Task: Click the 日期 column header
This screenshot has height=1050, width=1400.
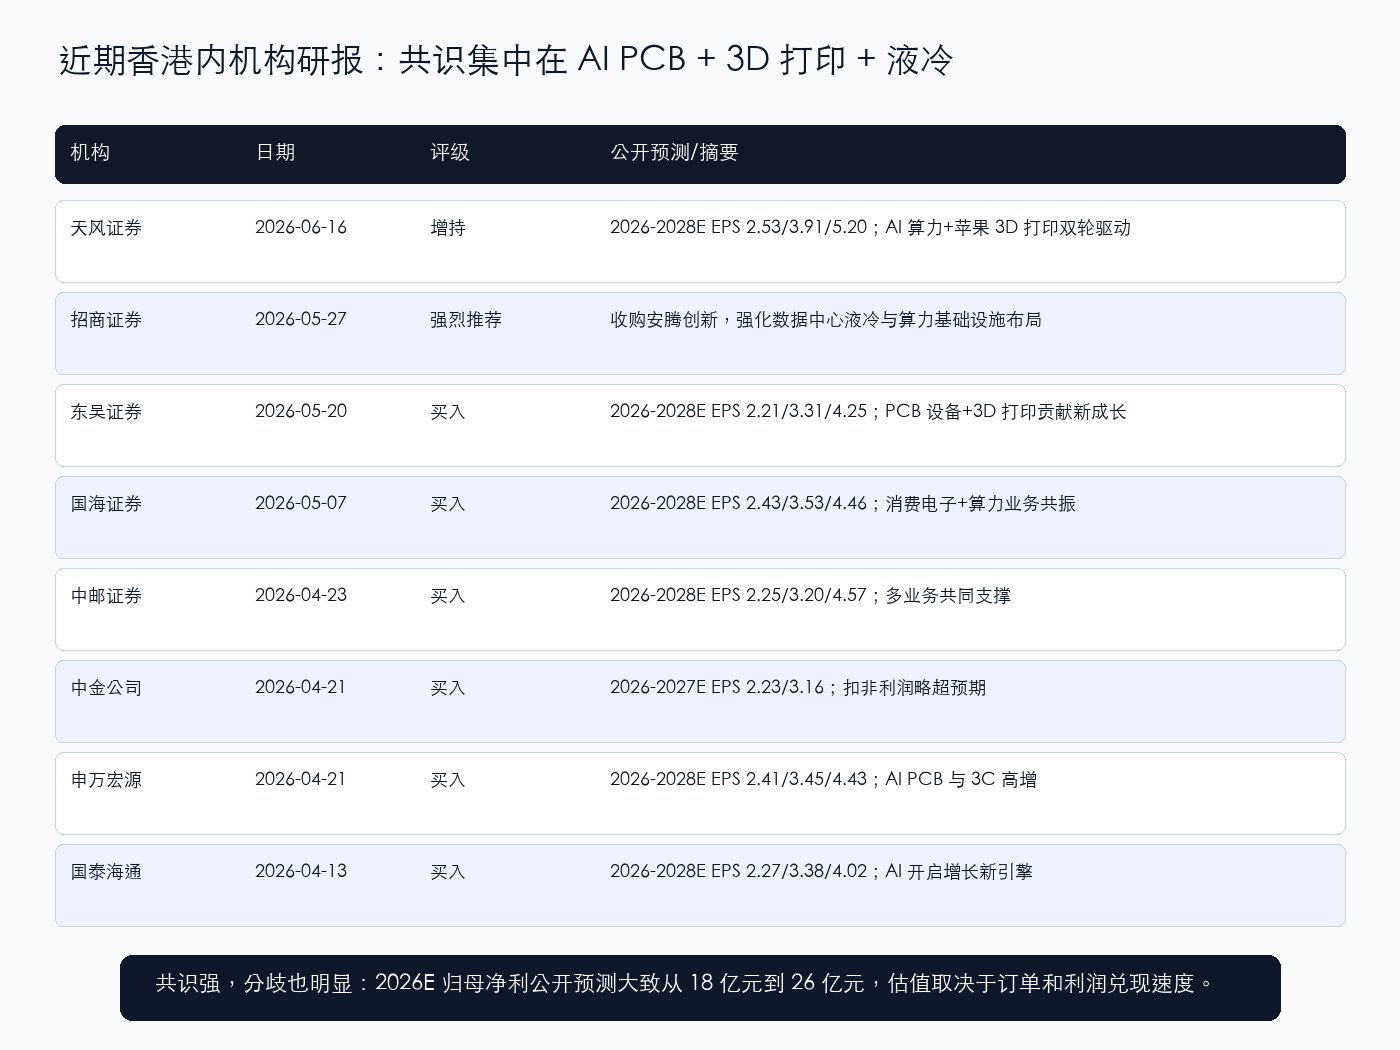Action: [x=275, y=152]
